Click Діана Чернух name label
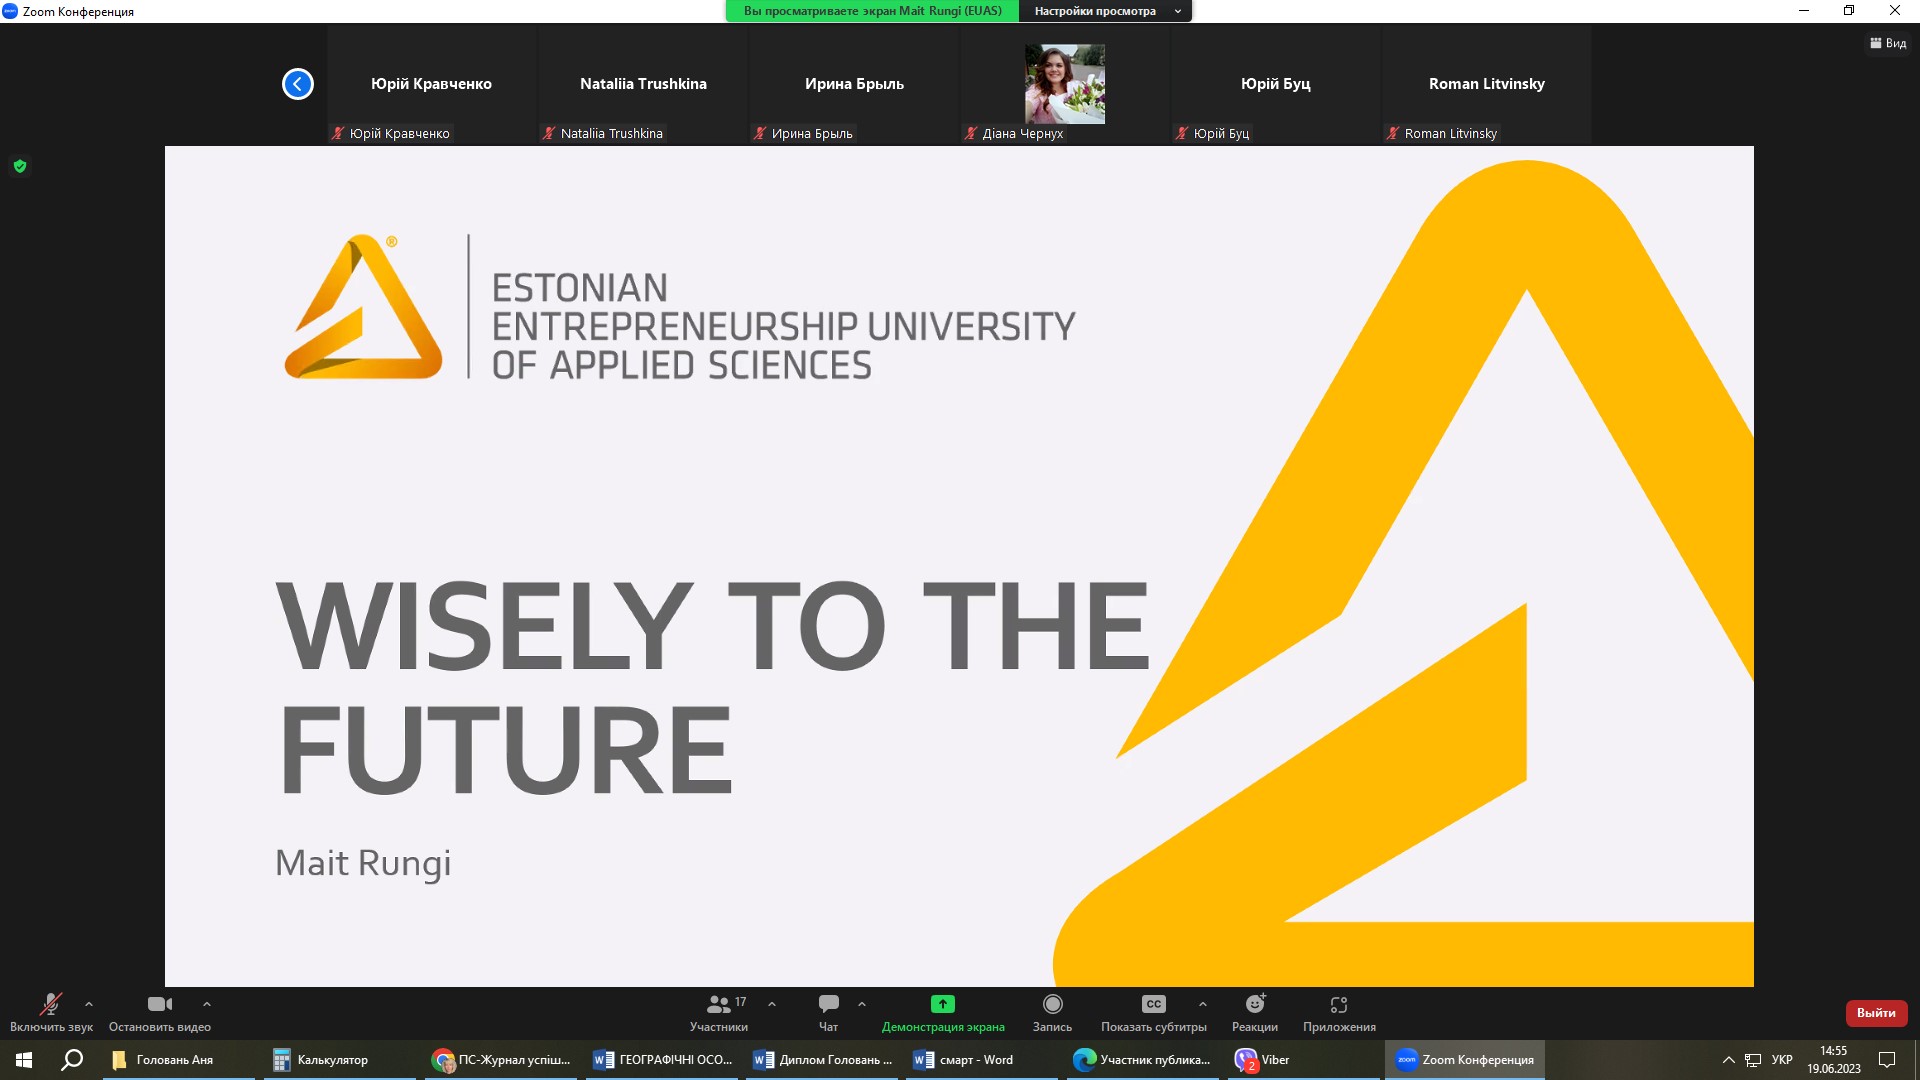 point(1014,134)
